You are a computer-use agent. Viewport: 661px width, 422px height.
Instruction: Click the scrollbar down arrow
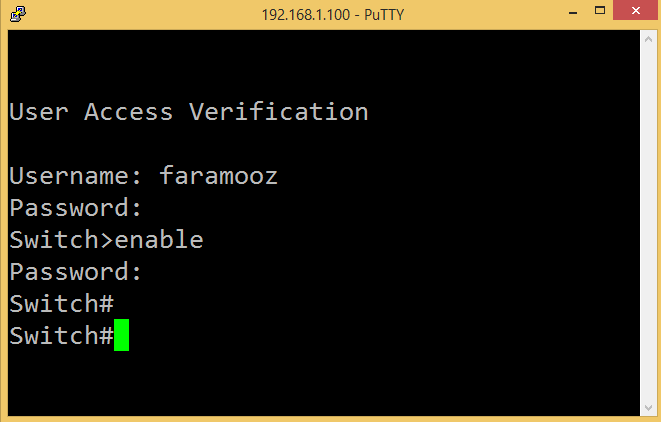[648, 408]
